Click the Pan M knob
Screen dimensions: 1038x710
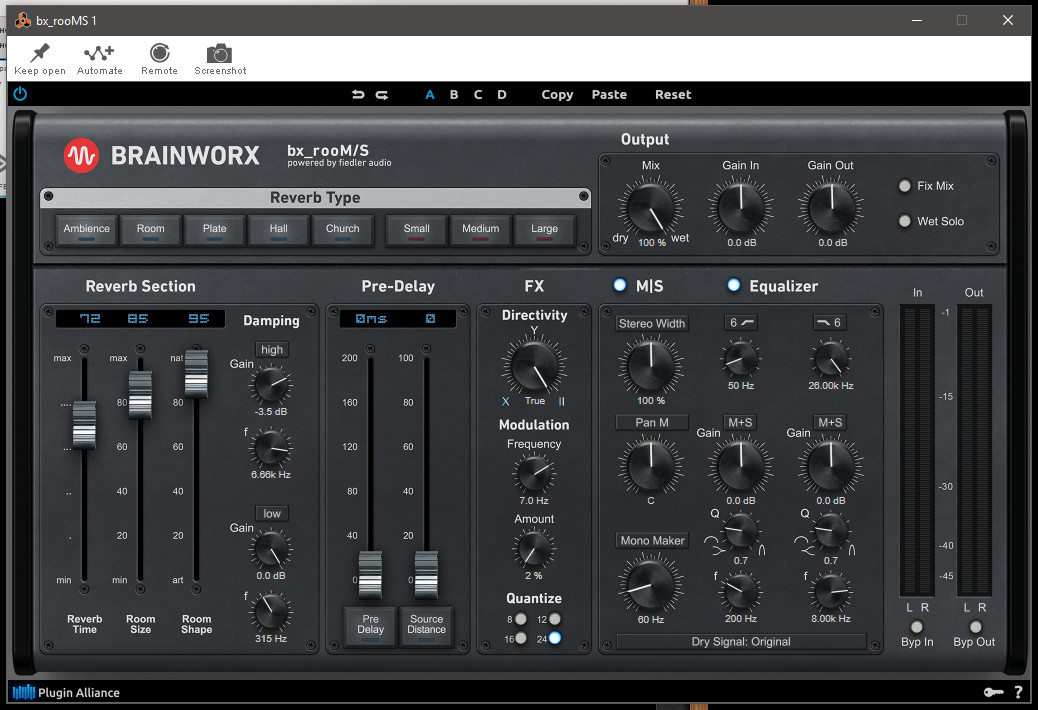[651, 466]
